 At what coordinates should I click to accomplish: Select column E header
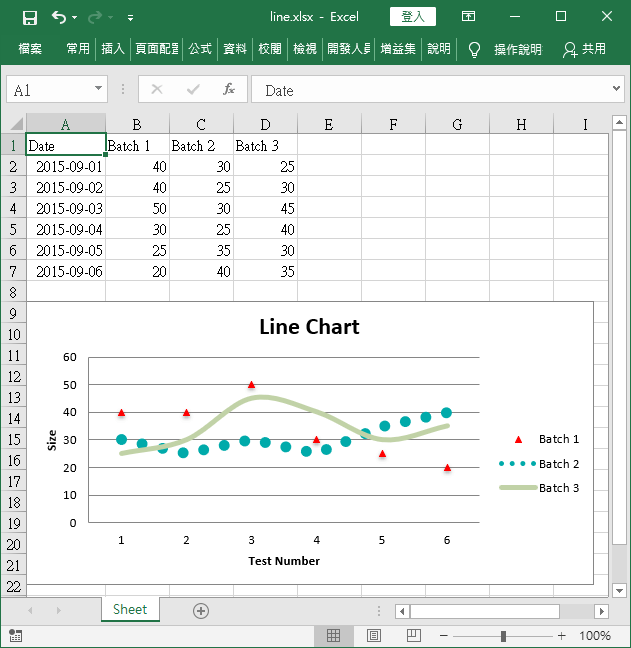click(x=329, y=124)
